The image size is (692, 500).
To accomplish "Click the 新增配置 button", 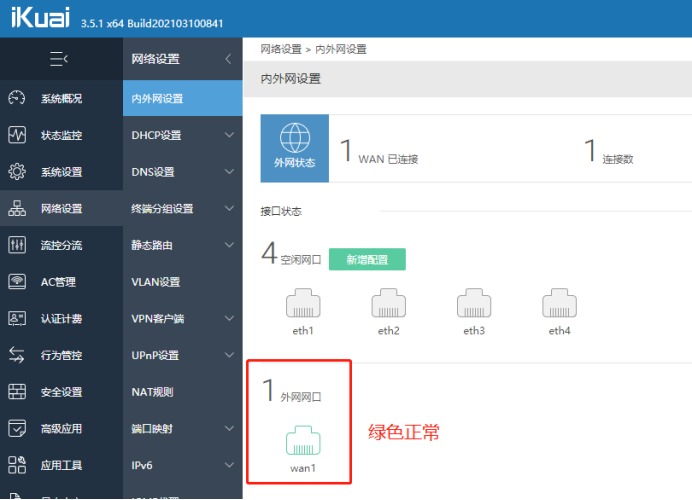I will (367, 259).
